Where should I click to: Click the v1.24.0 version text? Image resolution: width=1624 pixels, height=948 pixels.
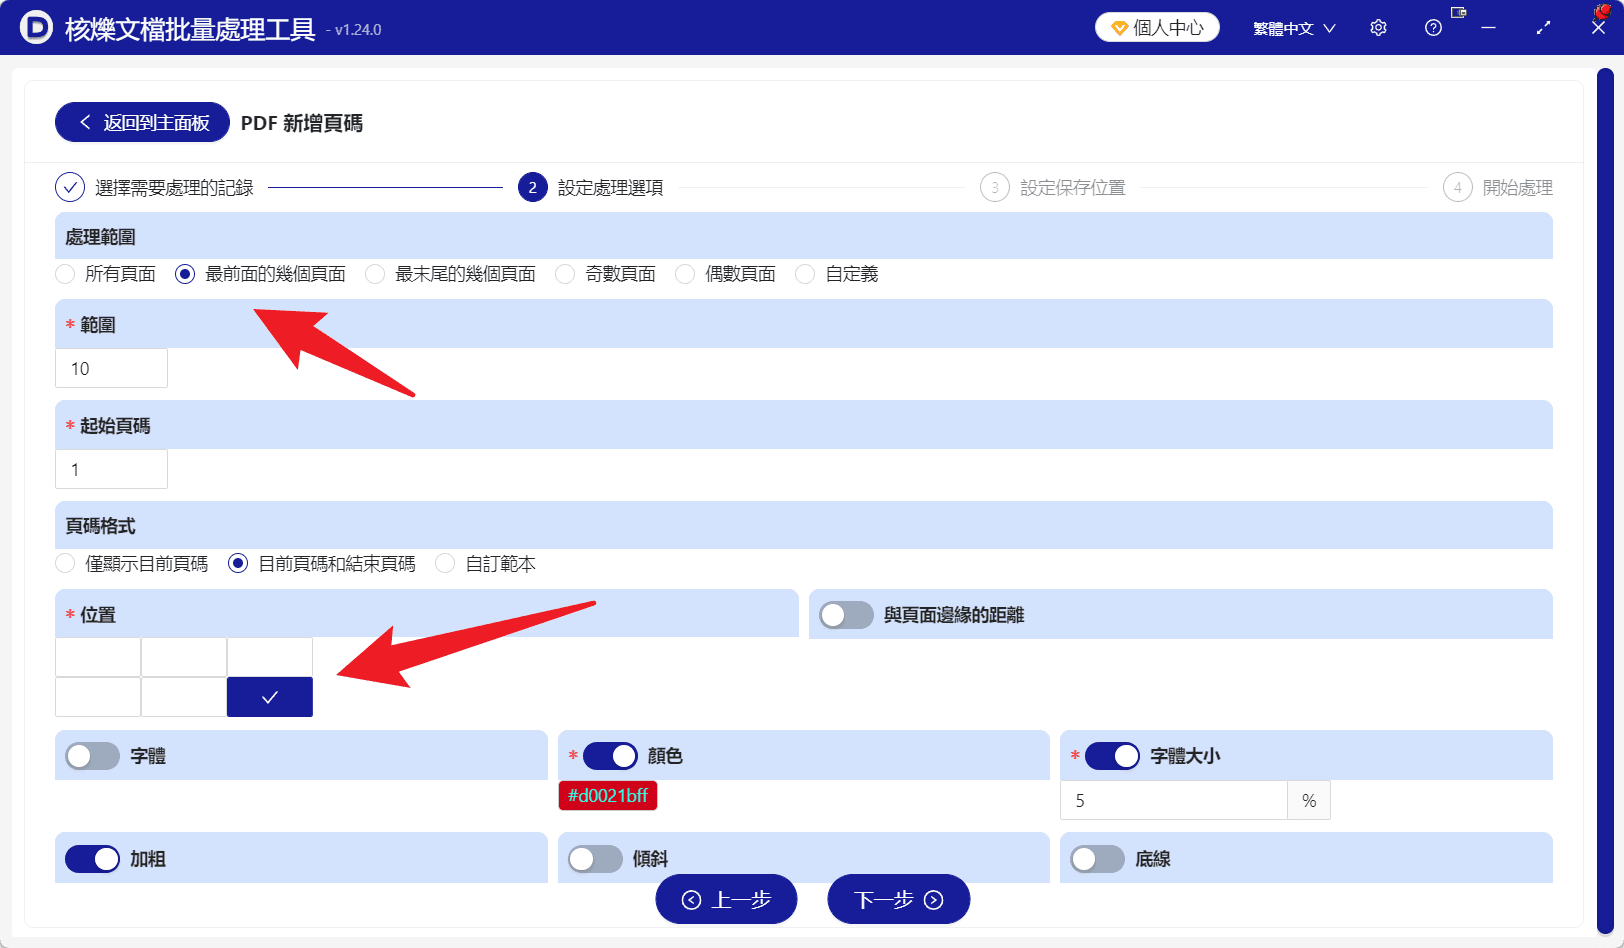[358, 30]
